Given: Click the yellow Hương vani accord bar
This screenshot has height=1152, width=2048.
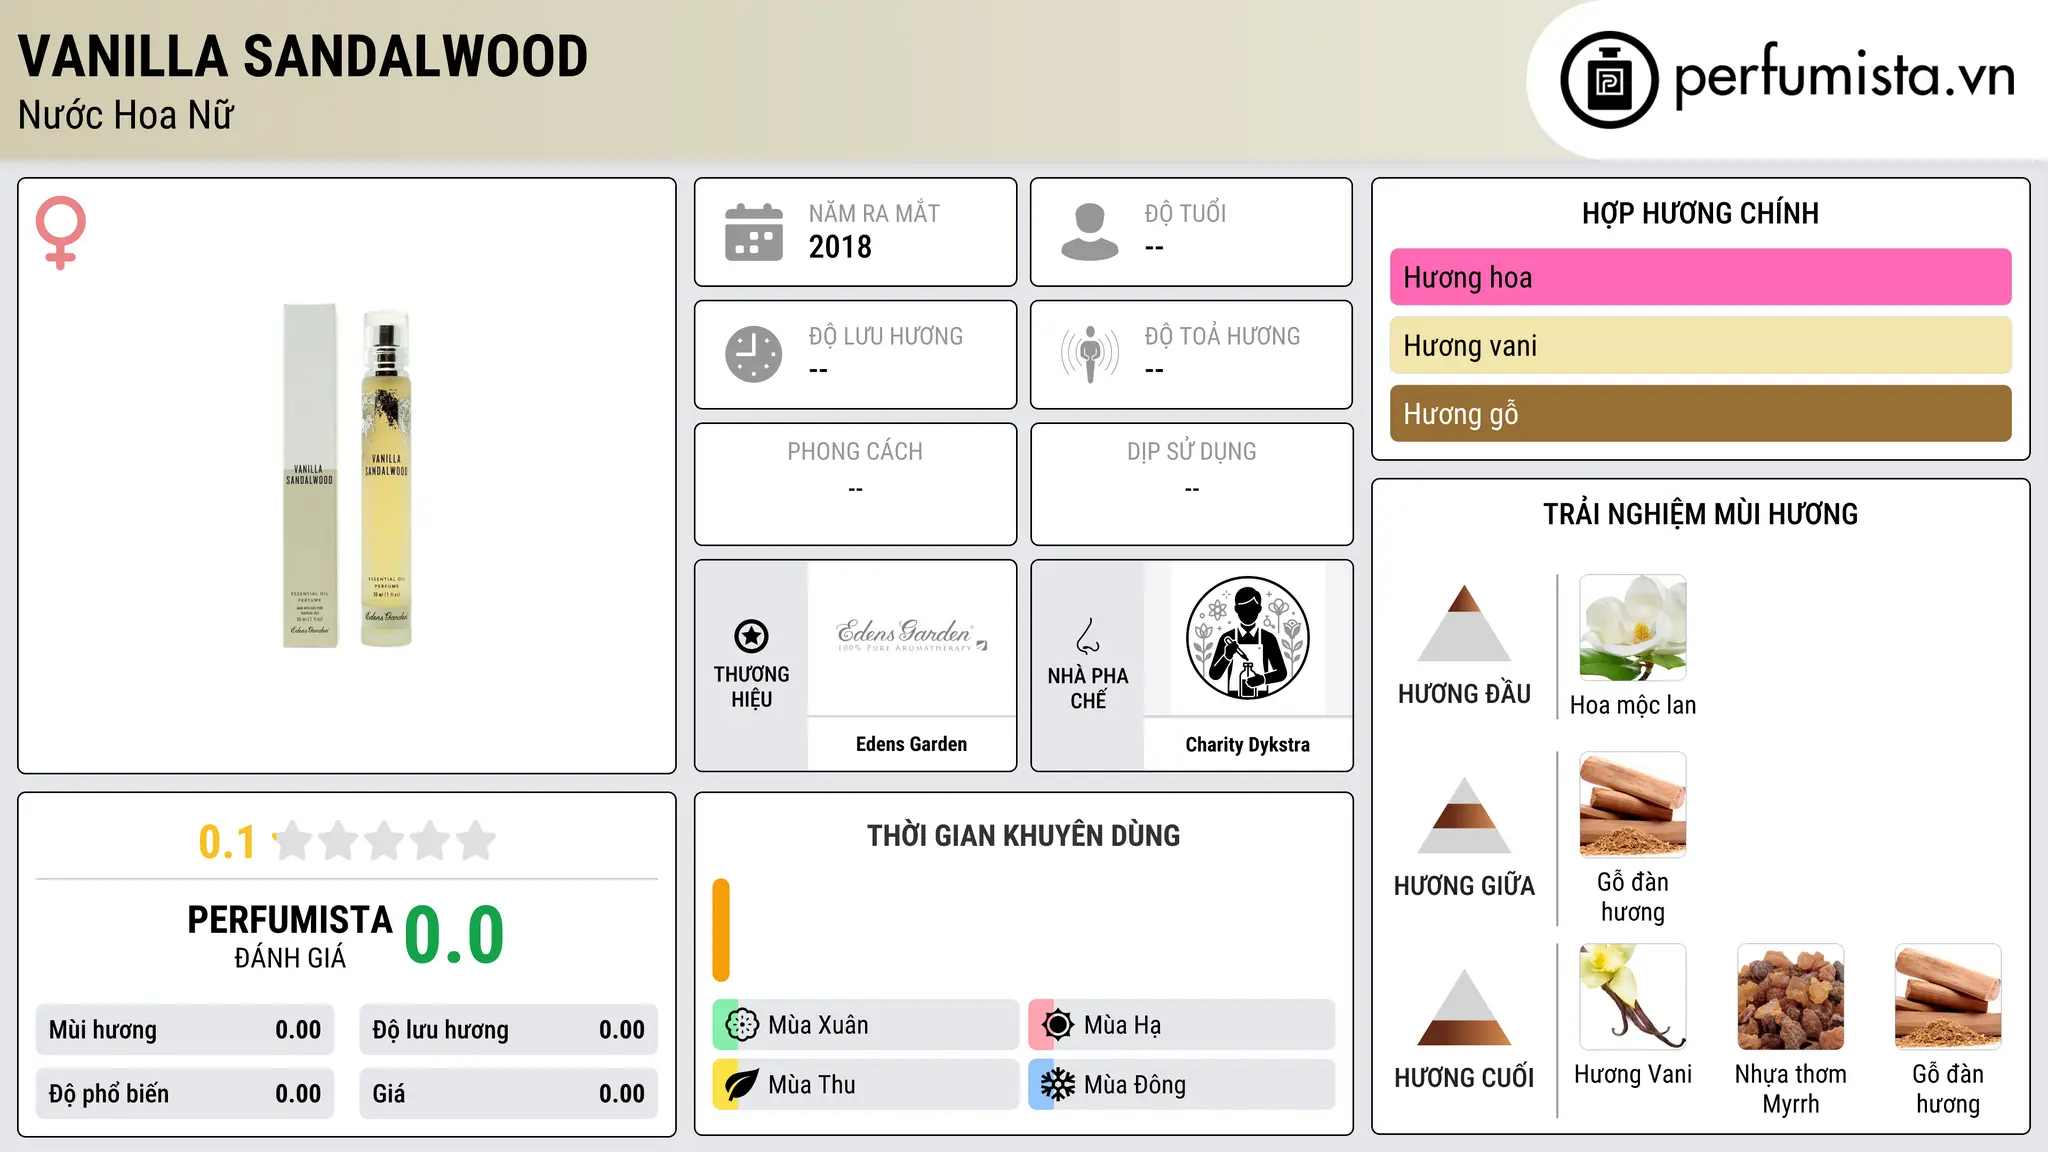Looking at the screenshot, I should click(1700, 345).
